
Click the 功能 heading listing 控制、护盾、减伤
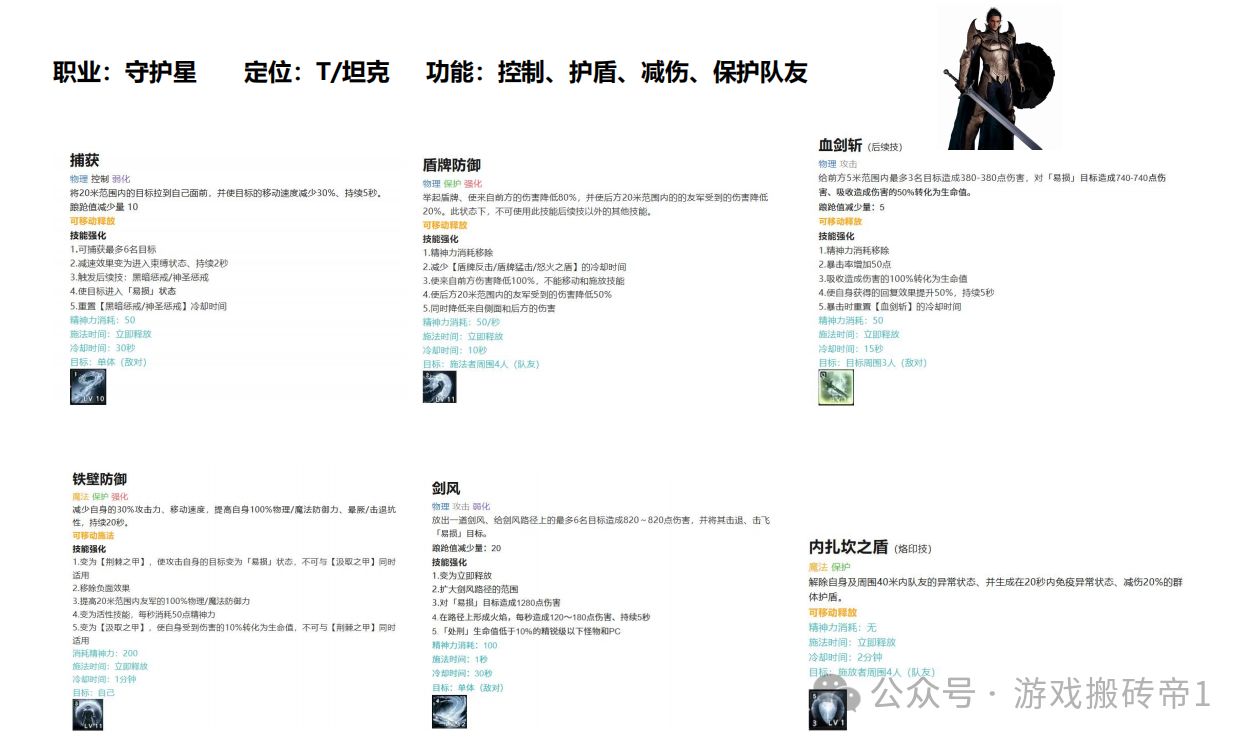(x=616, y=72)
